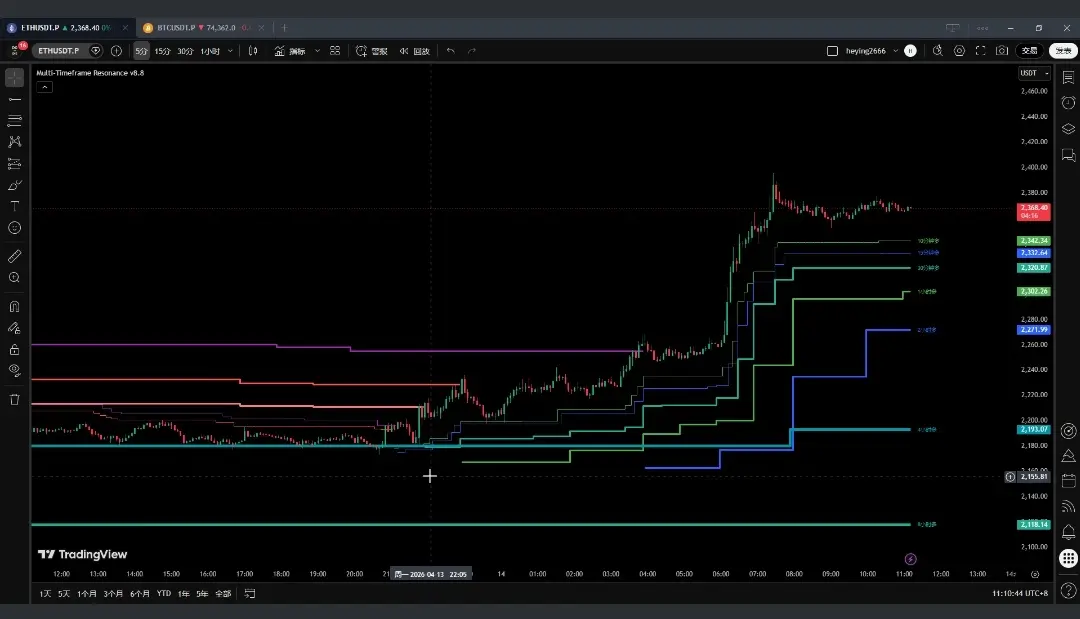
Task: Open chart settings hexagon icon
Action: point(959,51)
